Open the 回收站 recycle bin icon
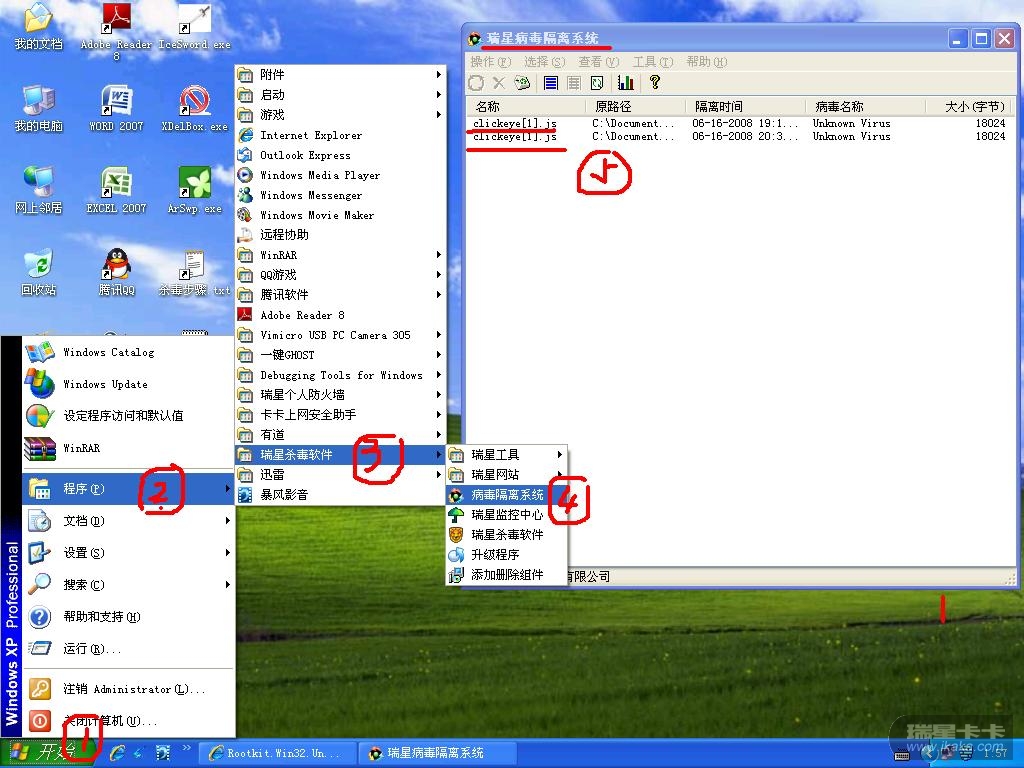 pyautogui.click(x=39, y=272)
